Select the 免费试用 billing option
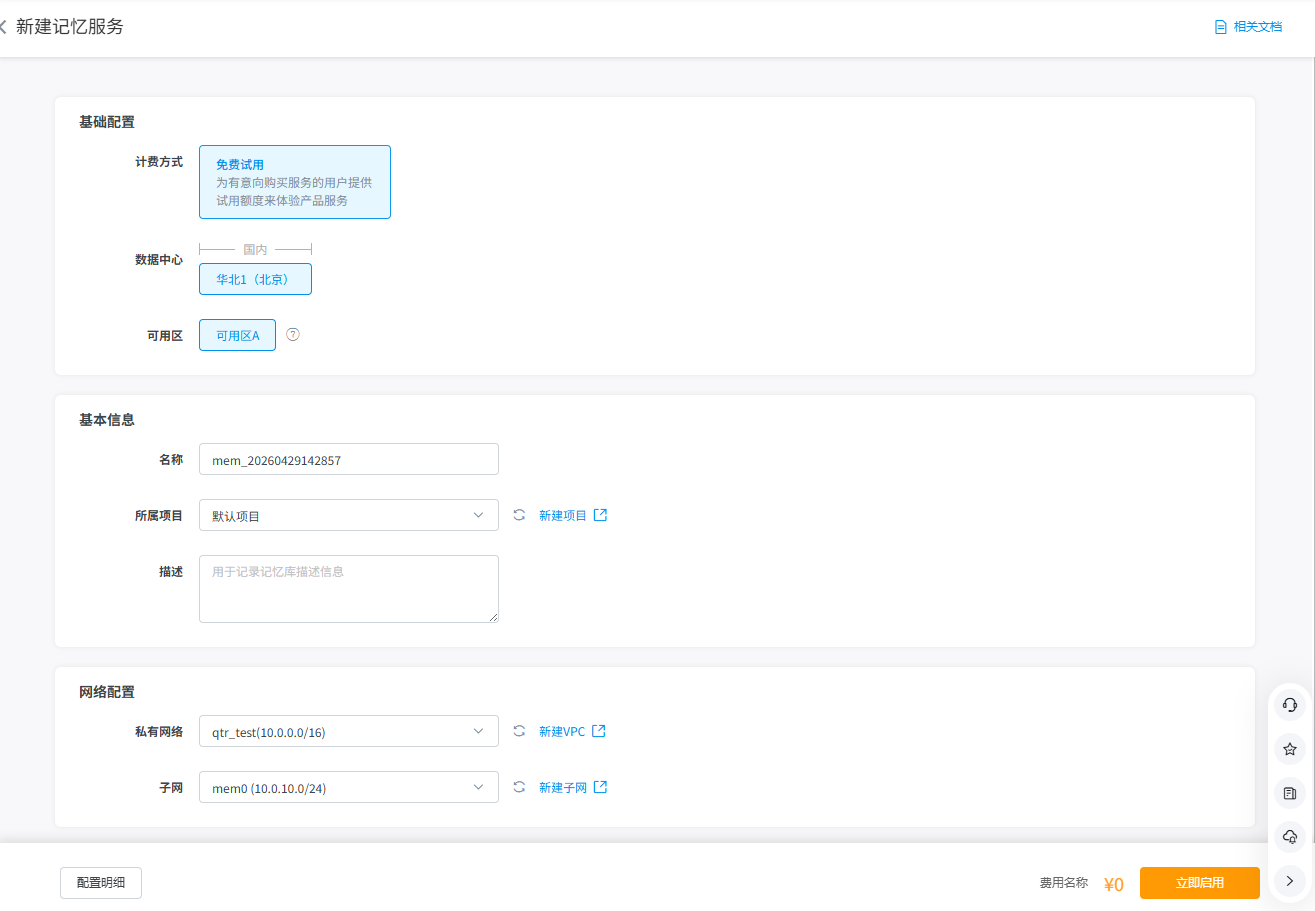Screen dimensions: 1315x911 coord(294,182)
